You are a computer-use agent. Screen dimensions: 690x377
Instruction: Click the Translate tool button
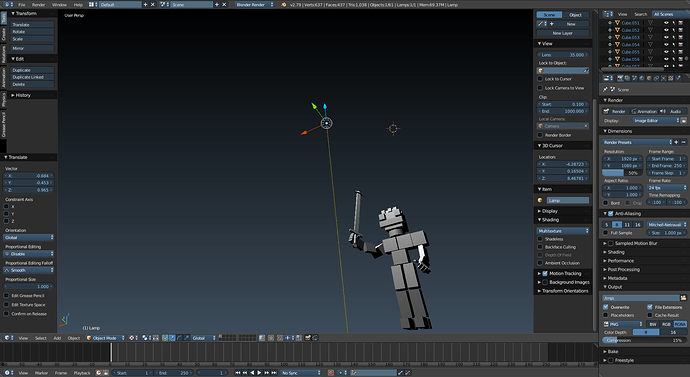pos(32,25)
